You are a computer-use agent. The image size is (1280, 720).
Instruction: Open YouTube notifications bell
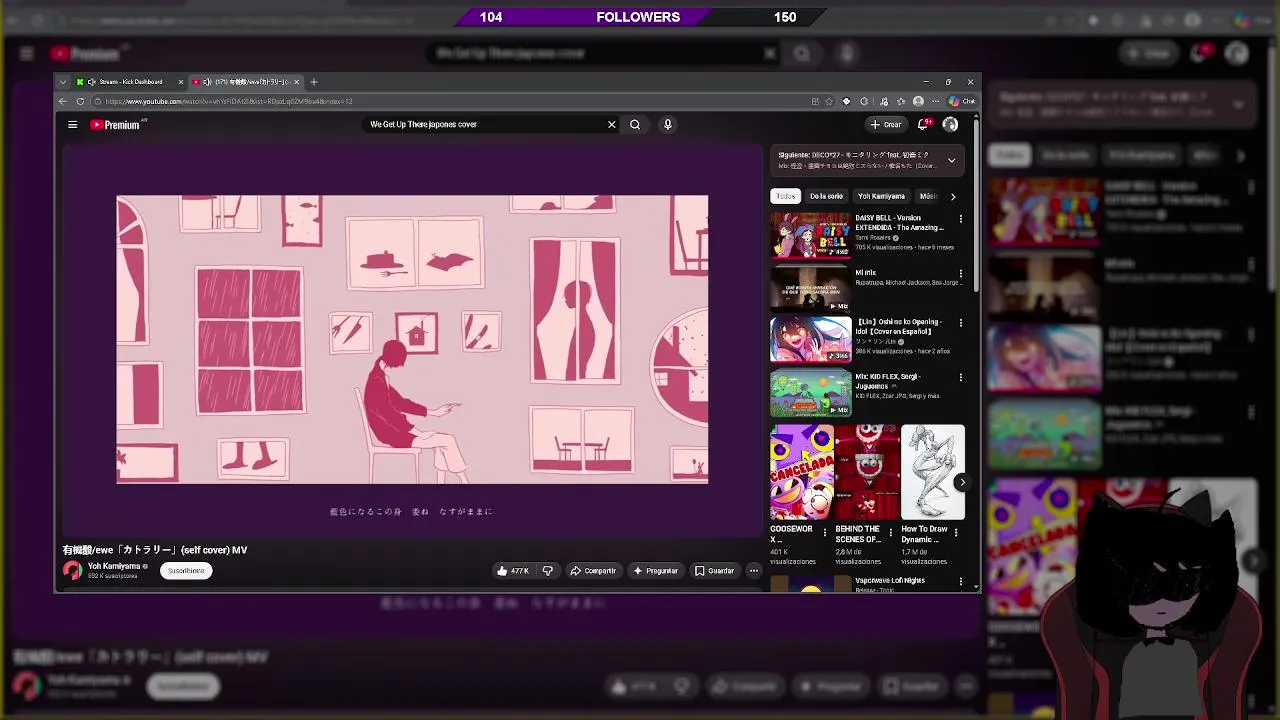923,125
